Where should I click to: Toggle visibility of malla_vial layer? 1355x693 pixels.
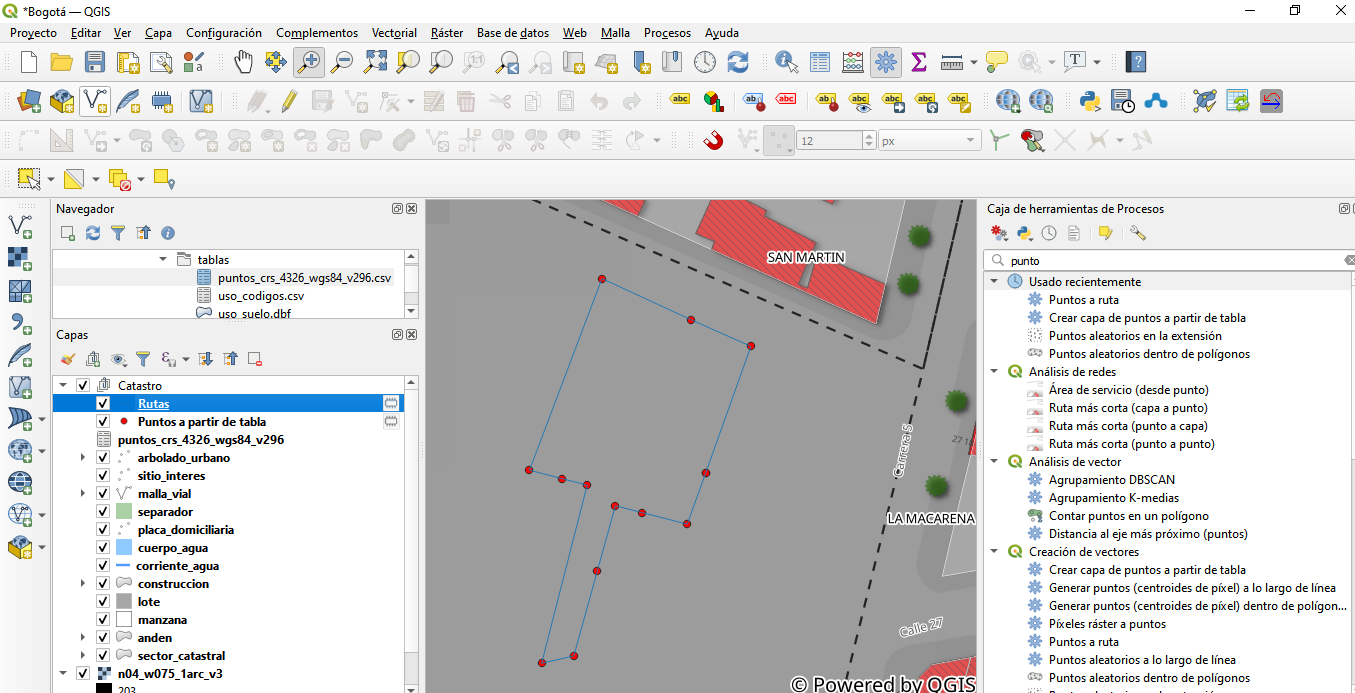[x=102, y=494]
